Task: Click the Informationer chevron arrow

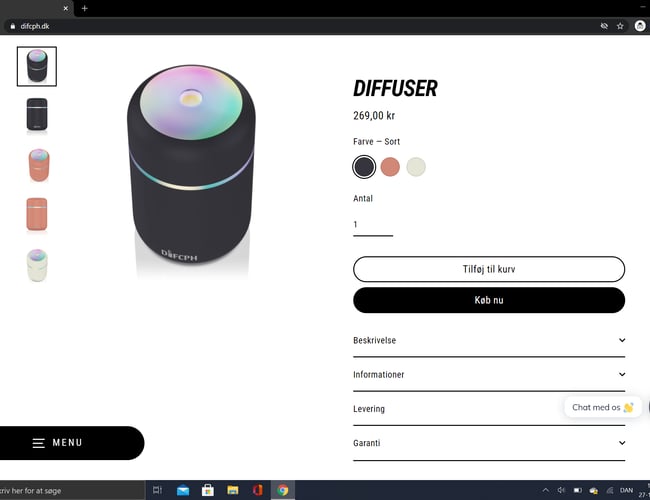Action: tap(622, 374)
